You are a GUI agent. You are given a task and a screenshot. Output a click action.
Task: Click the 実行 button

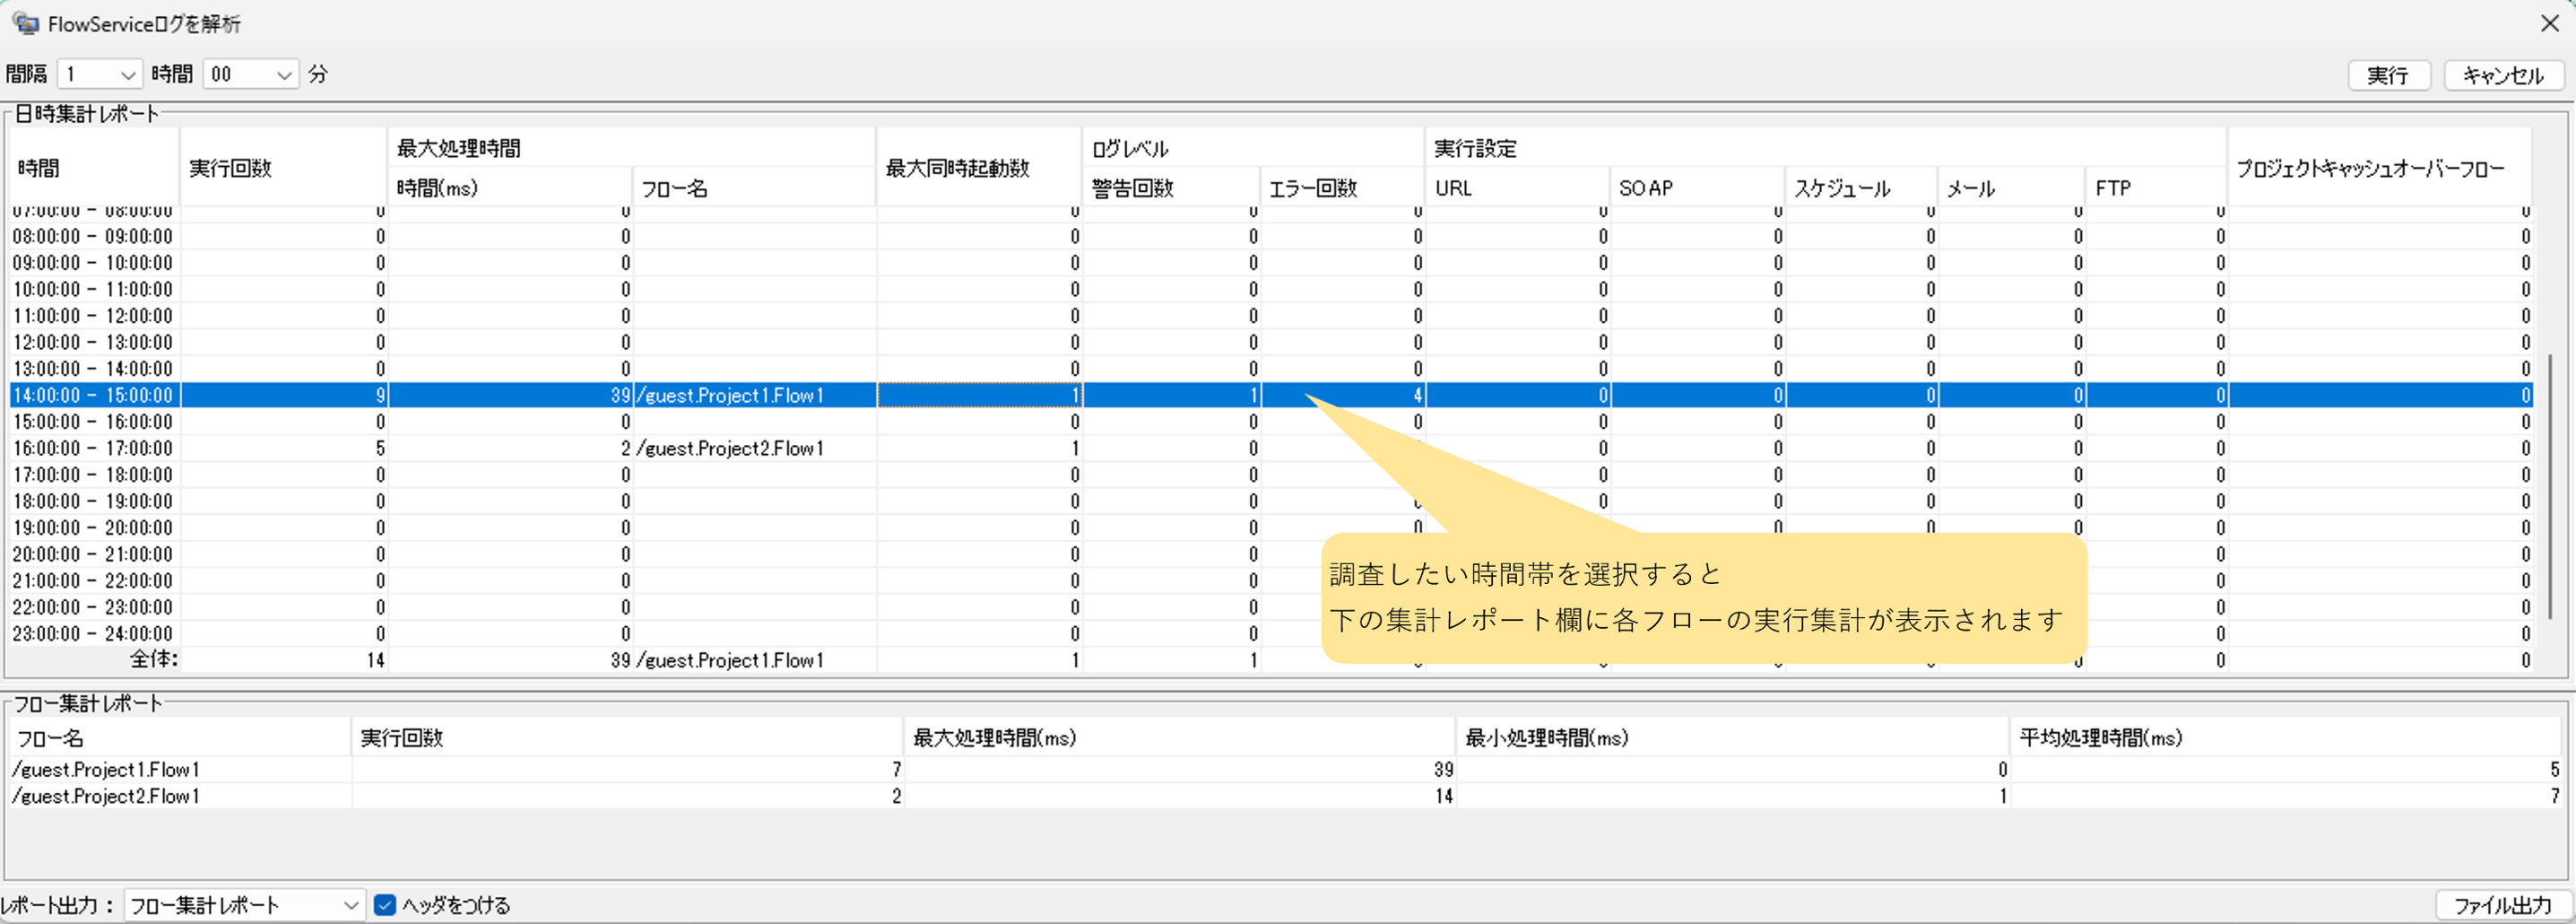tap(2388, 76)
